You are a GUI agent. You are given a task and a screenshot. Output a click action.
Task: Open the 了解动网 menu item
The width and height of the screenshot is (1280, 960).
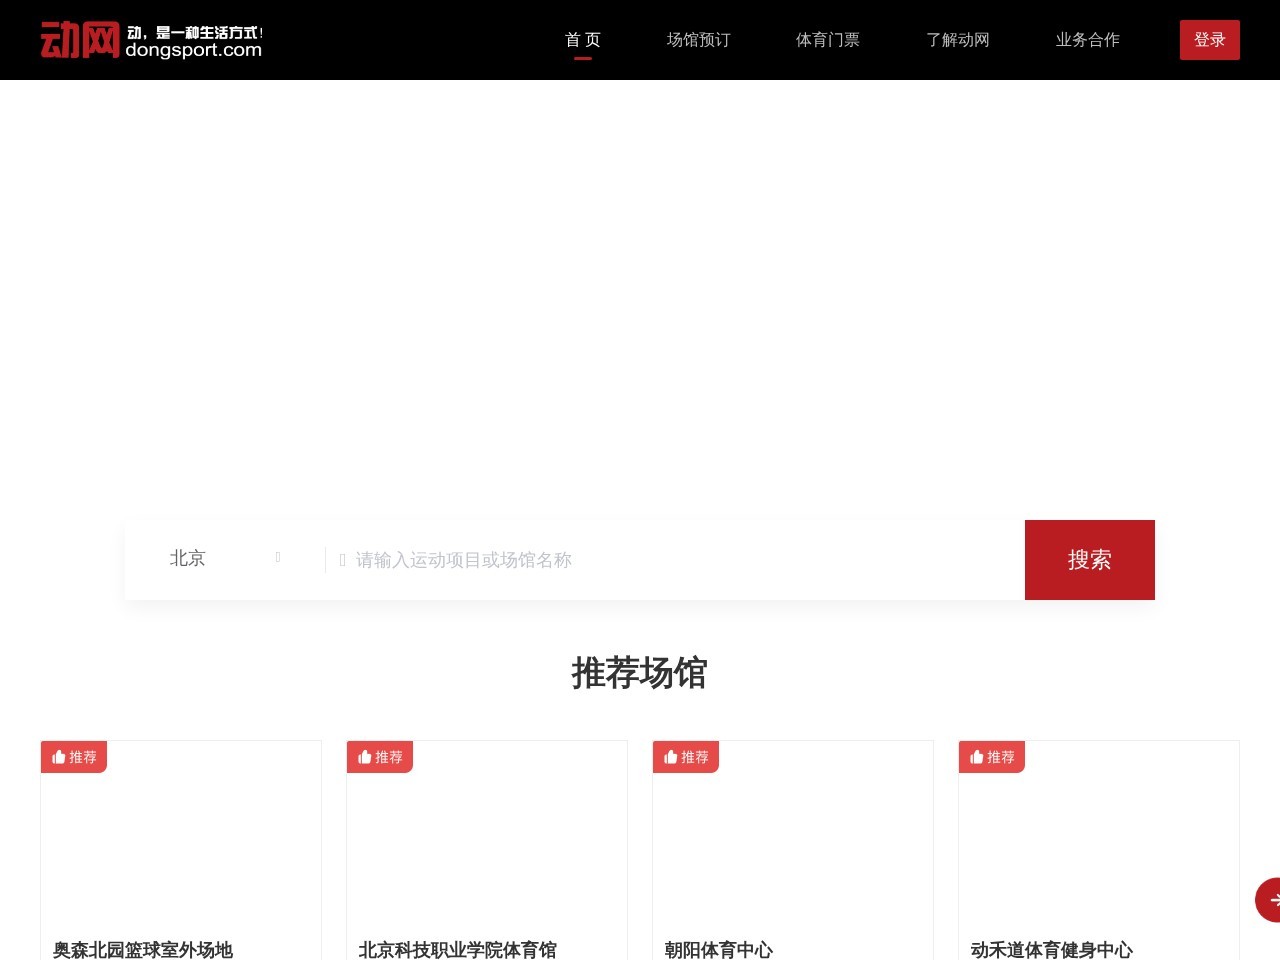tap(957, 40)
